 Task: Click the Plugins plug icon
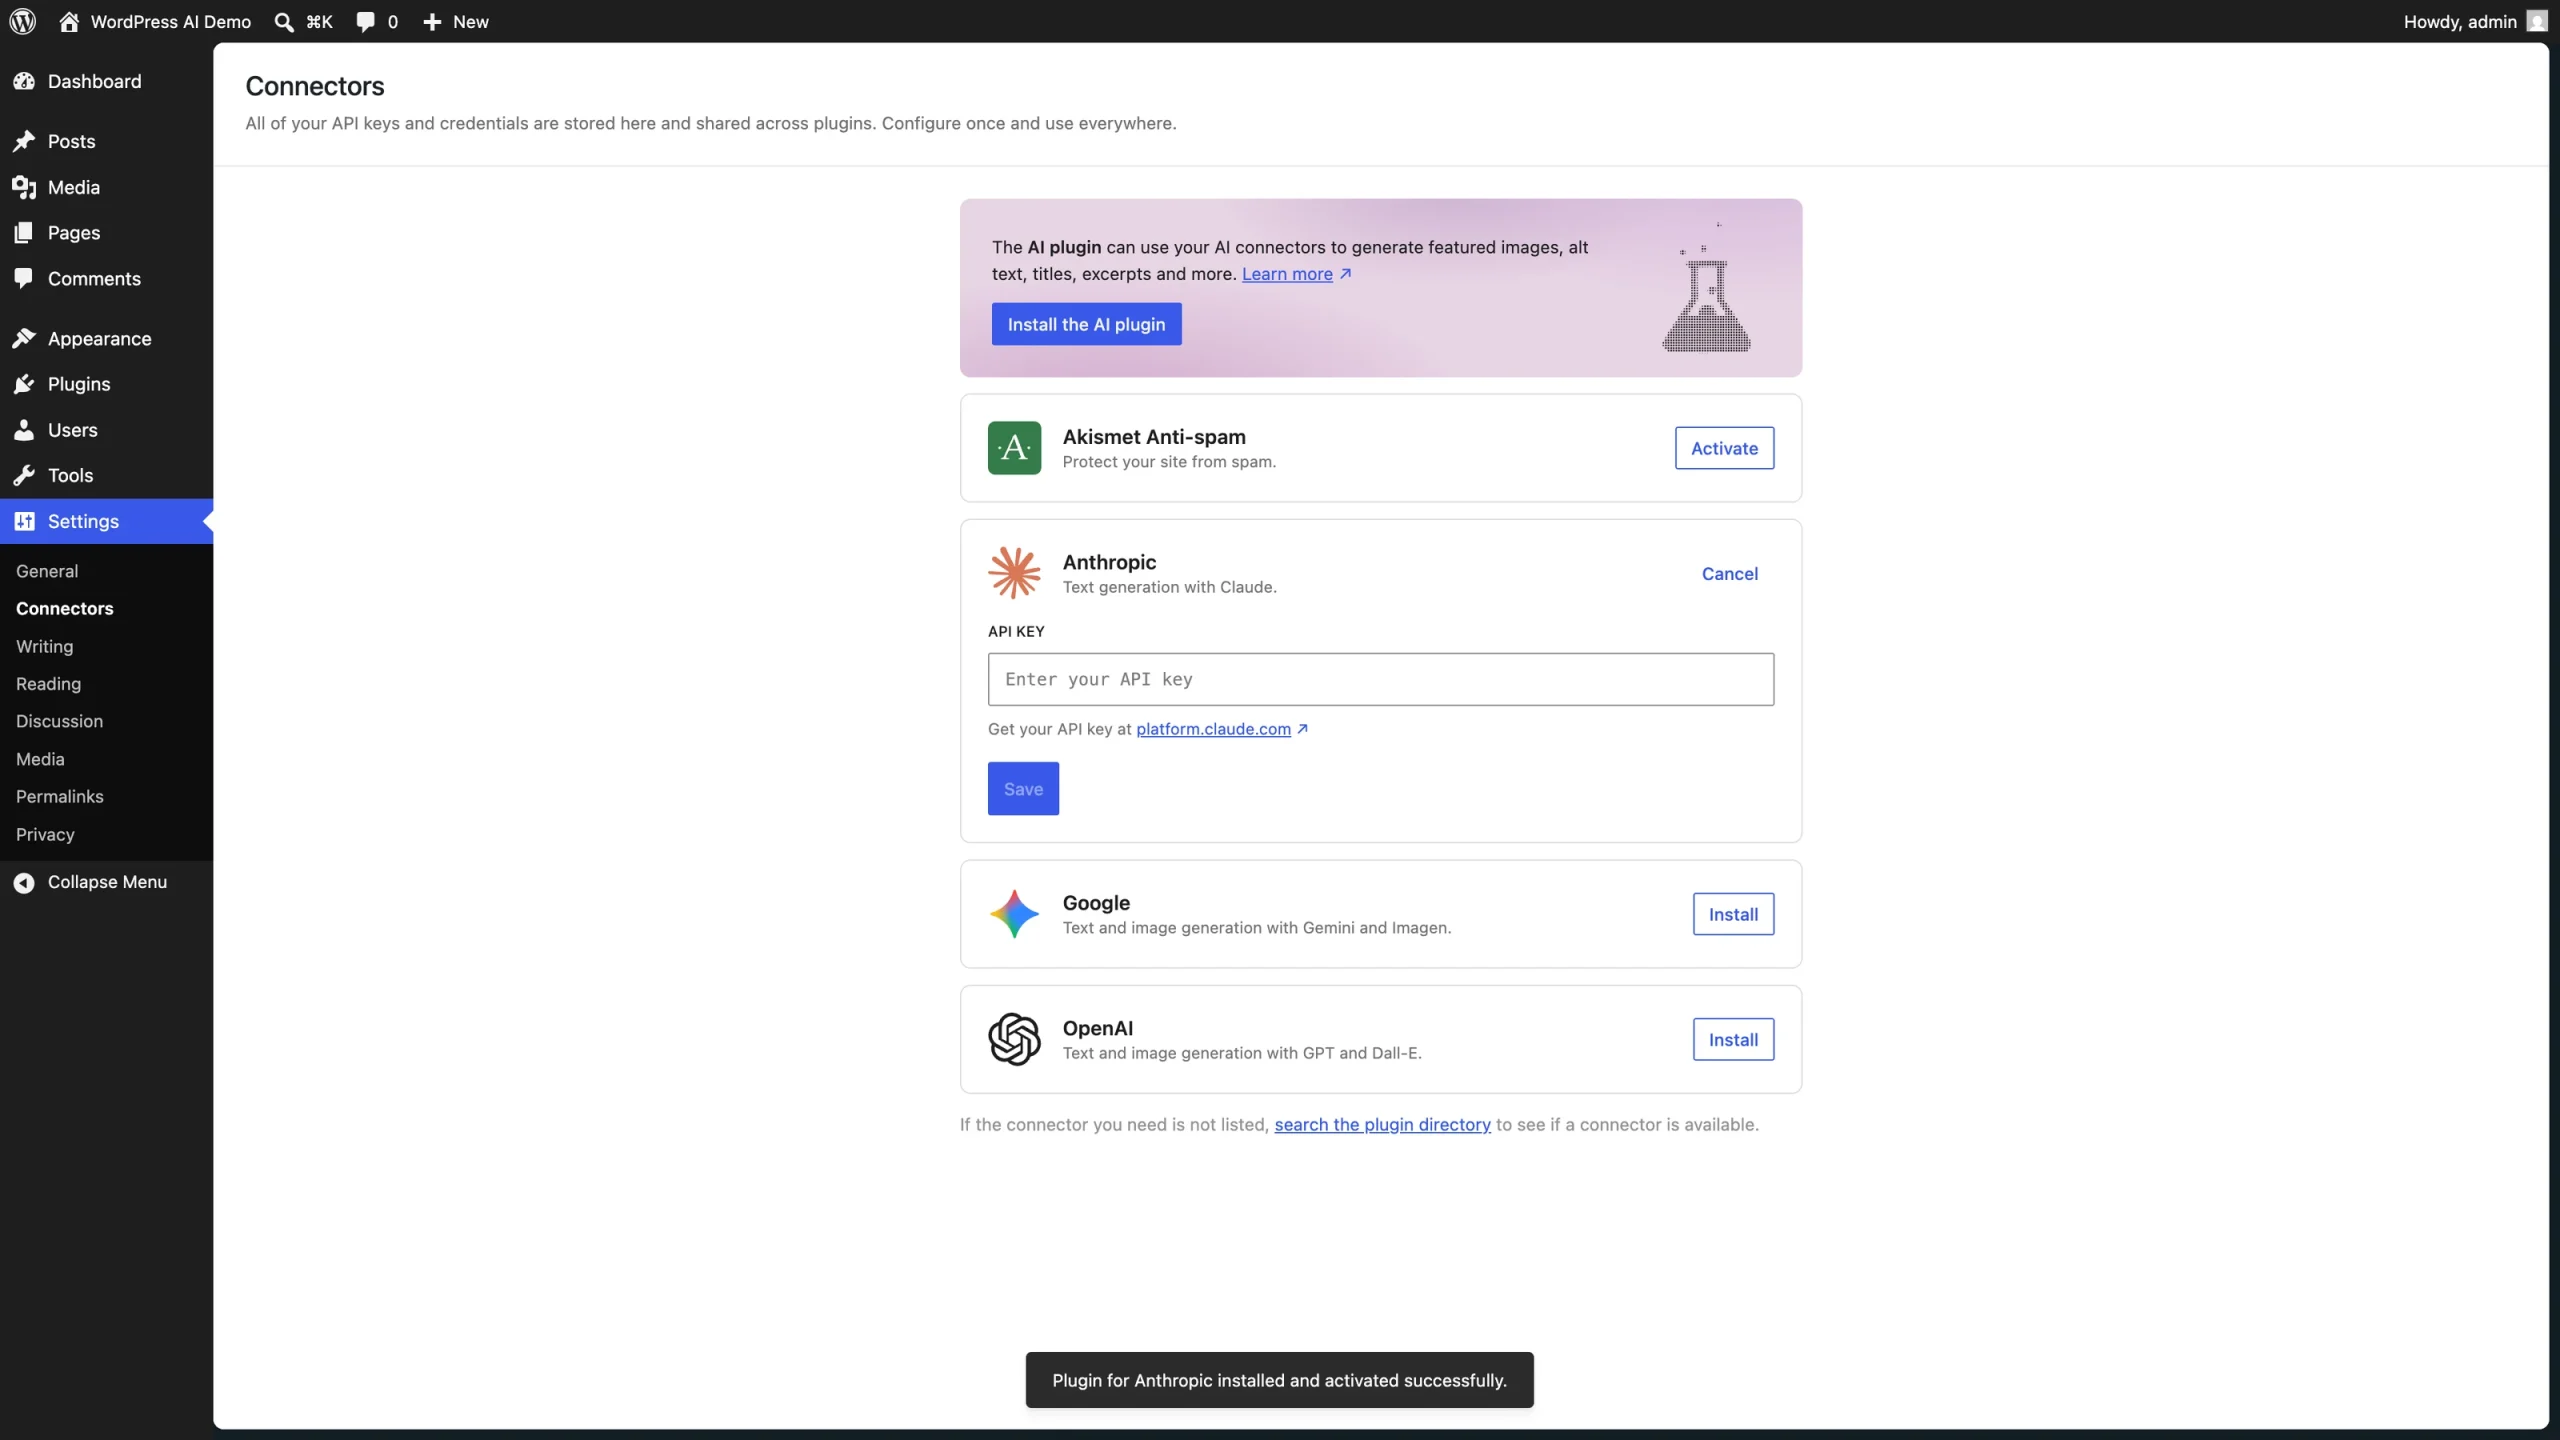[24, 384]
